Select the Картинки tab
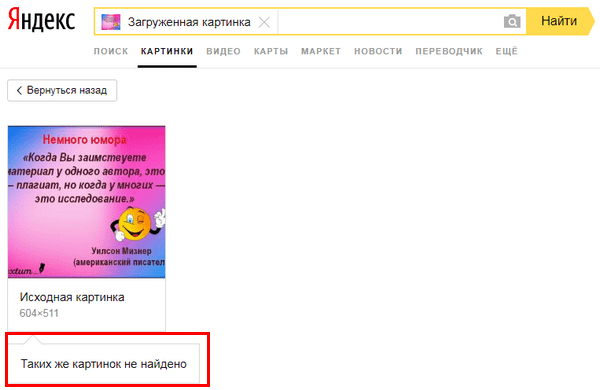The height and width of the screenshot is (390, 600). (167, 51)
